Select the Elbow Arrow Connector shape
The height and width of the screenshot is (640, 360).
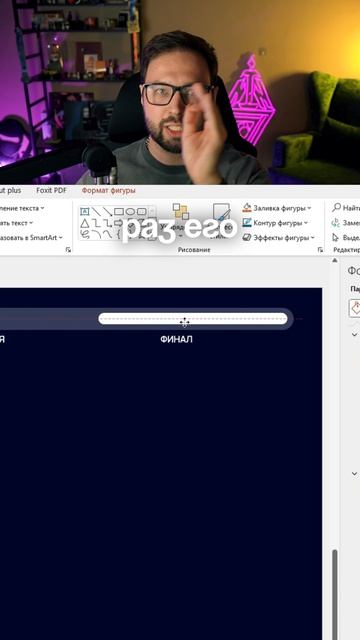click(x=107, y=223)
